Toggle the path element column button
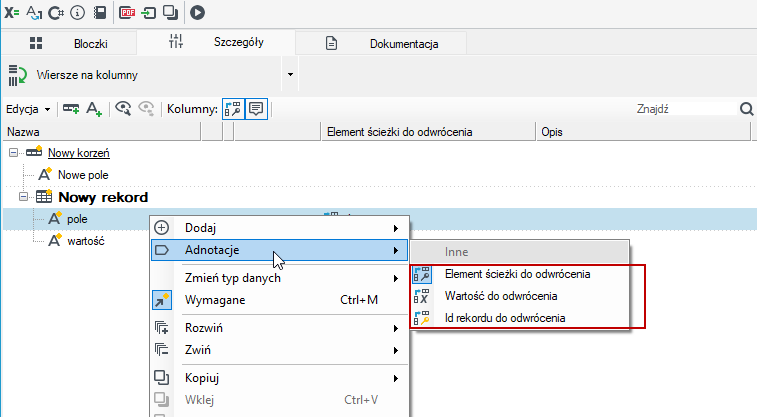Viewport: 757px width, 417px height. click(x=233, y=109)
